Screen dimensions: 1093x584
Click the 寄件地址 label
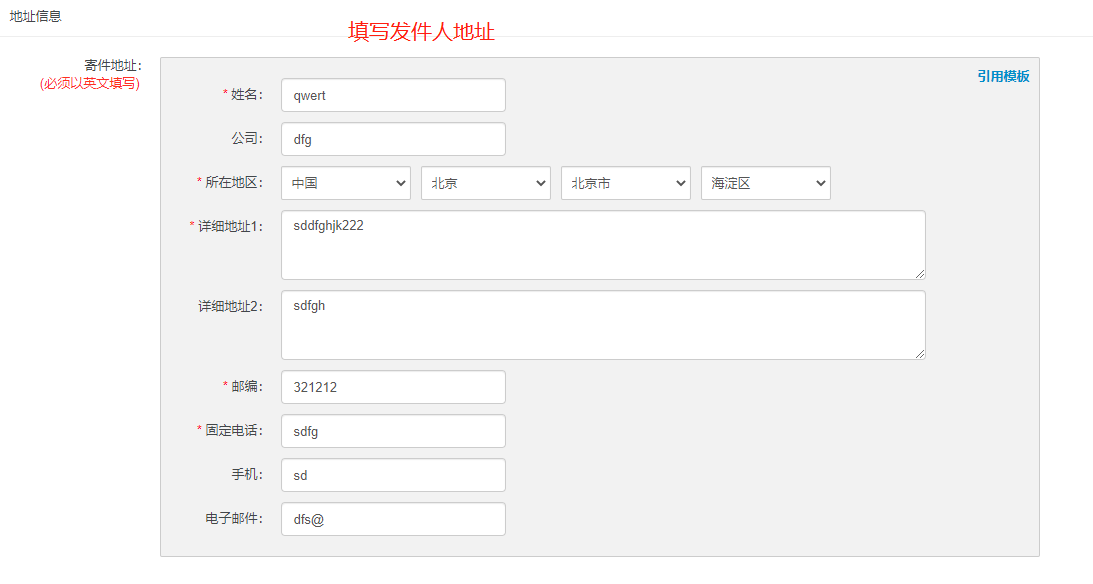pos(113,66)
